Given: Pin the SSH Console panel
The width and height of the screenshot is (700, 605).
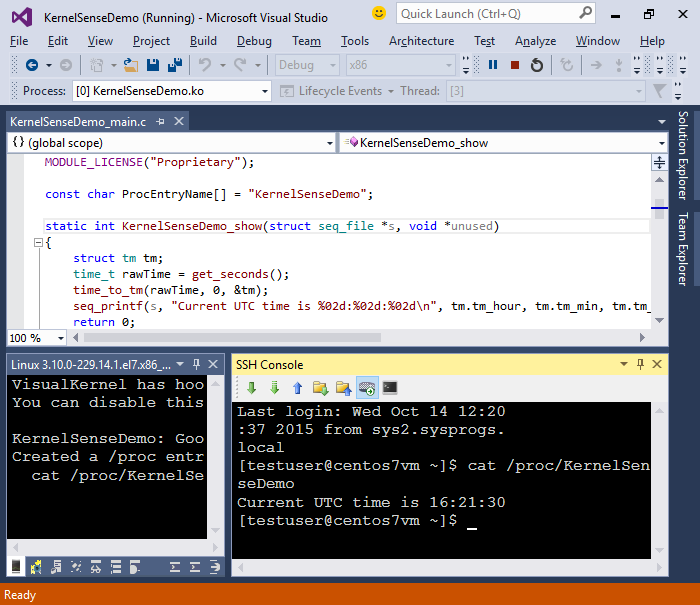Looking at the screenshot, I should (640, 364).
